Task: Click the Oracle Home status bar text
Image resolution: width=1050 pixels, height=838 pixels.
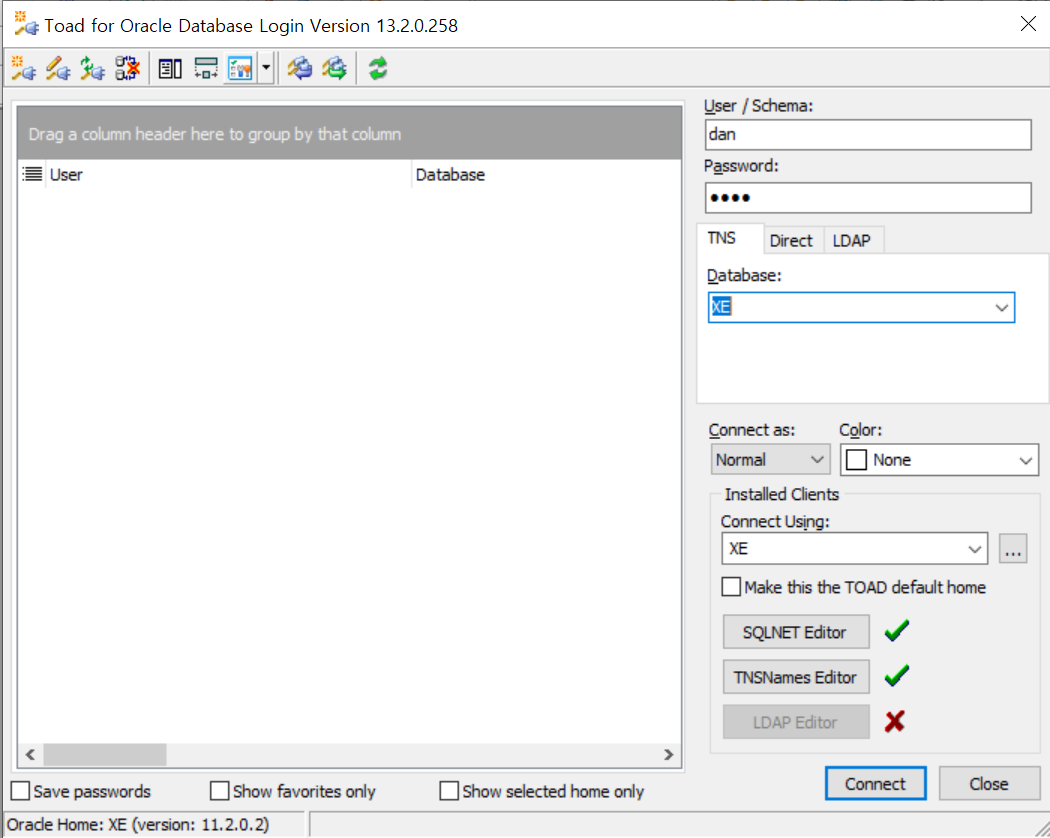Action: pyautogui.click(x=138, y=825)
